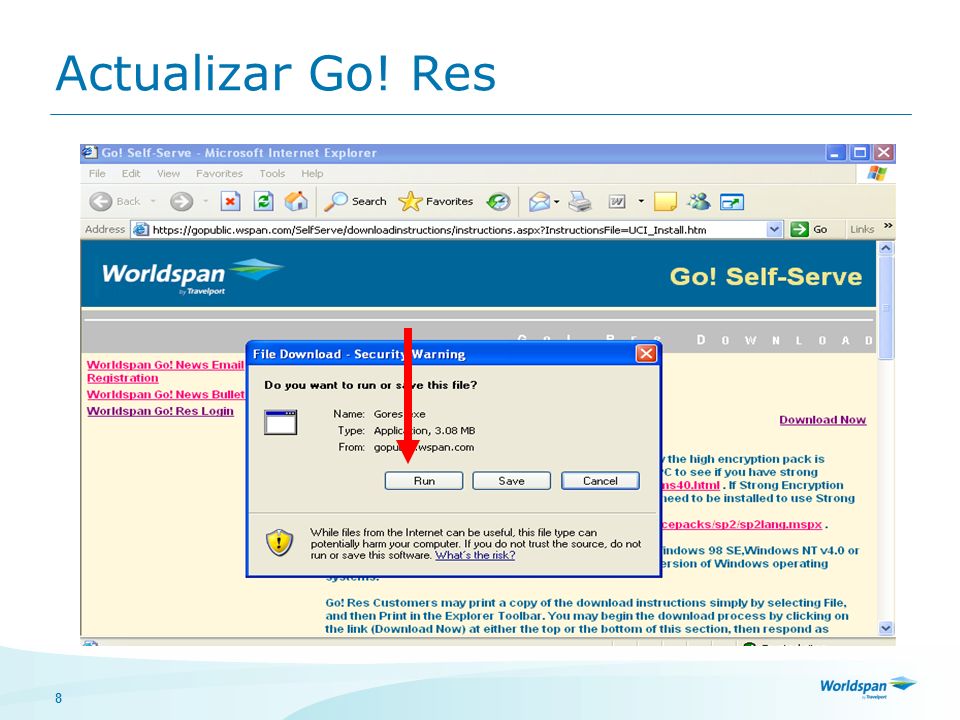
Task: Go to Home page icon
Action: point(296,201)
